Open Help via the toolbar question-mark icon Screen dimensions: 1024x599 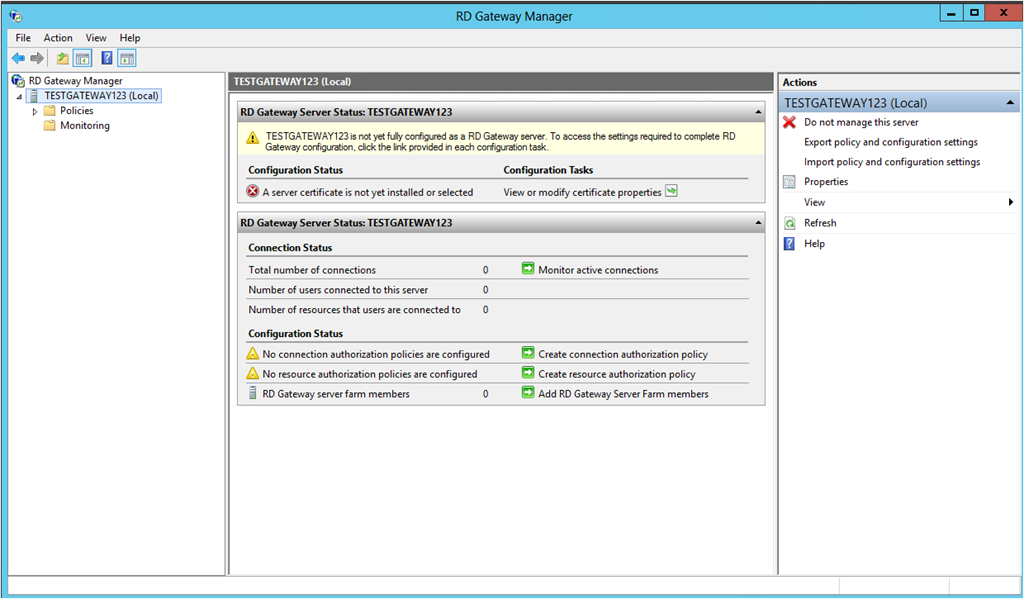click(x=106, y=58)
